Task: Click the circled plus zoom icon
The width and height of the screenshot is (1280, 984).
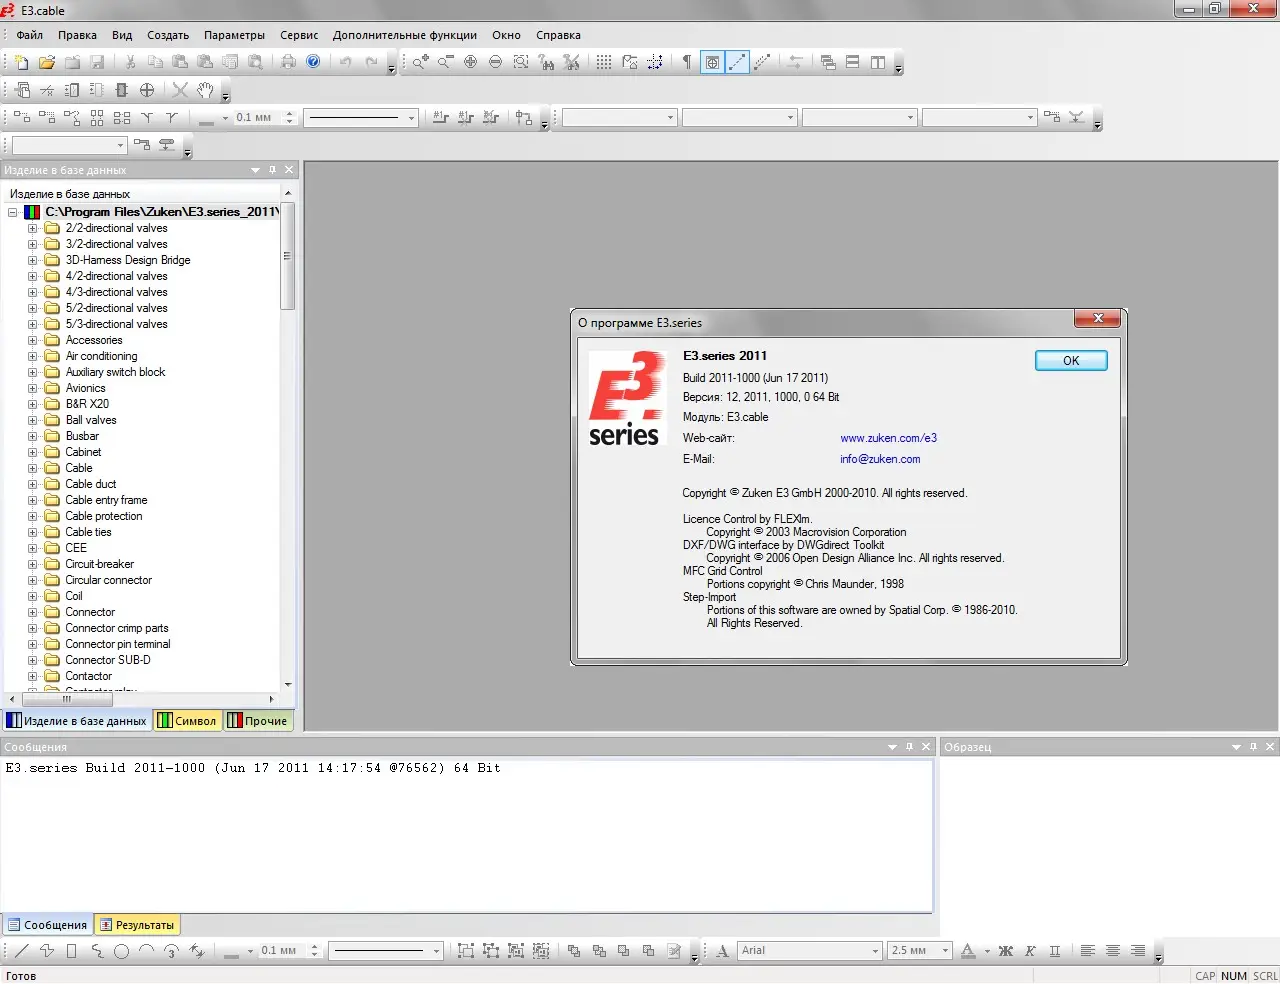Action: tap(470, 62)
